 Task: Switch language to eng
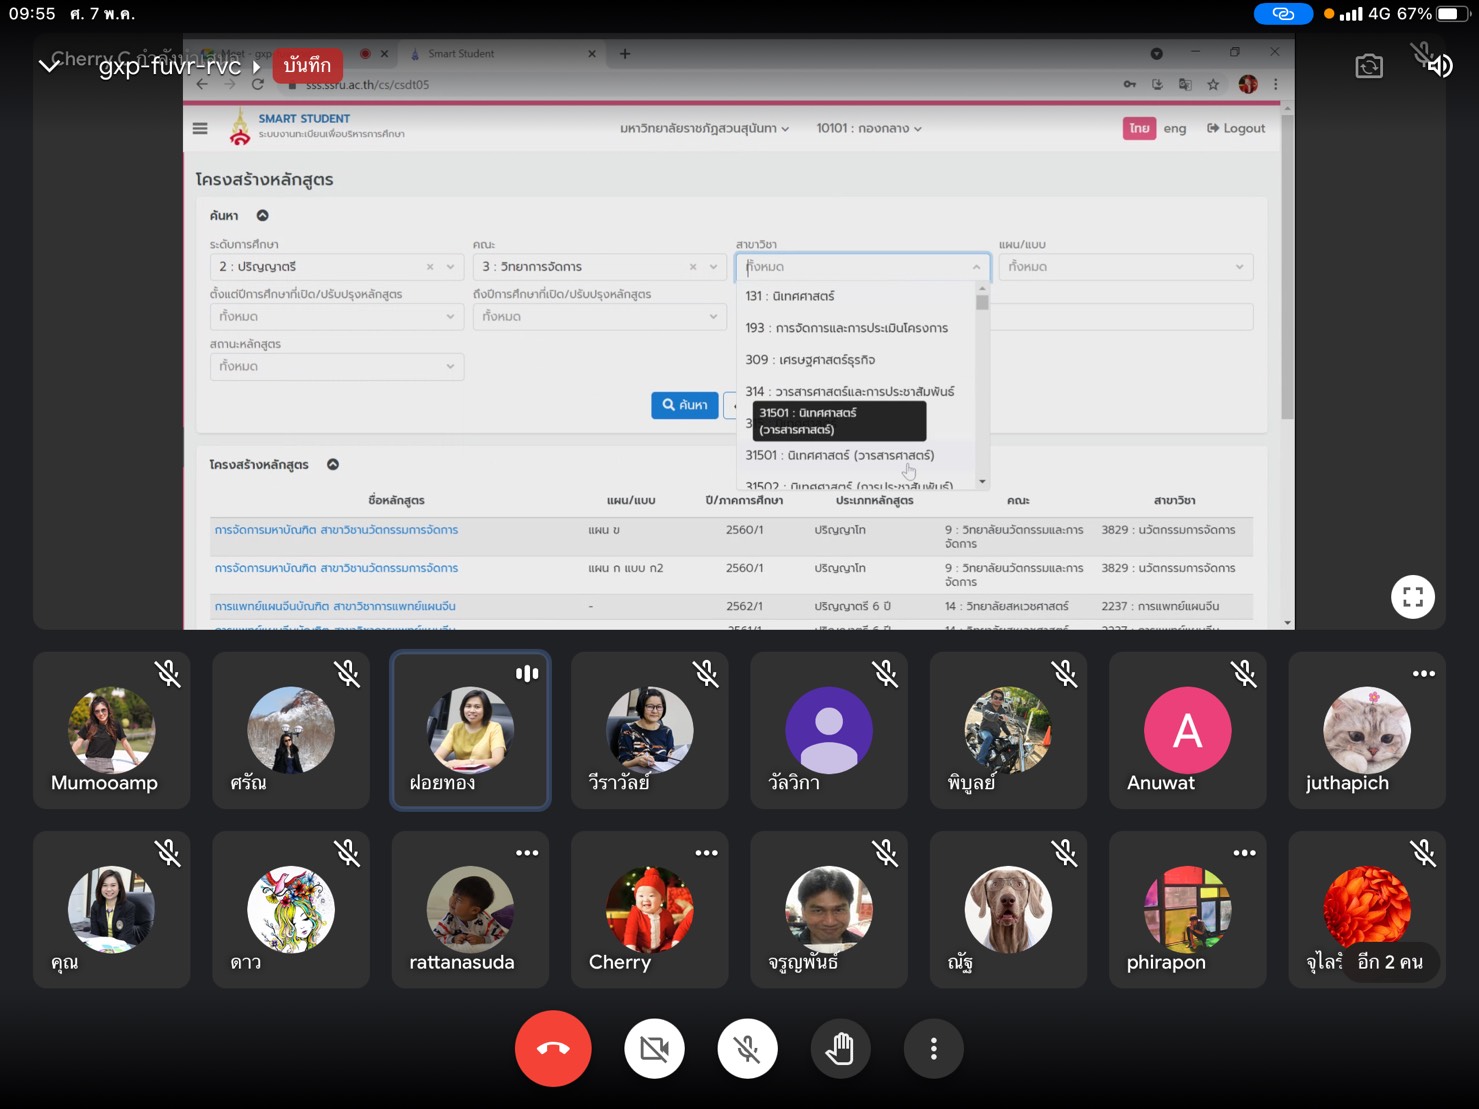(x=1174, y=128)
